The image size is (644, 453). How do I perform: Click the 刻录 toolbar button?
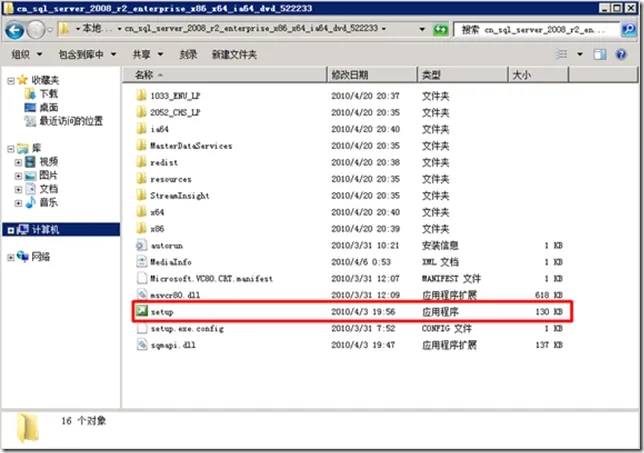point(188,54)
